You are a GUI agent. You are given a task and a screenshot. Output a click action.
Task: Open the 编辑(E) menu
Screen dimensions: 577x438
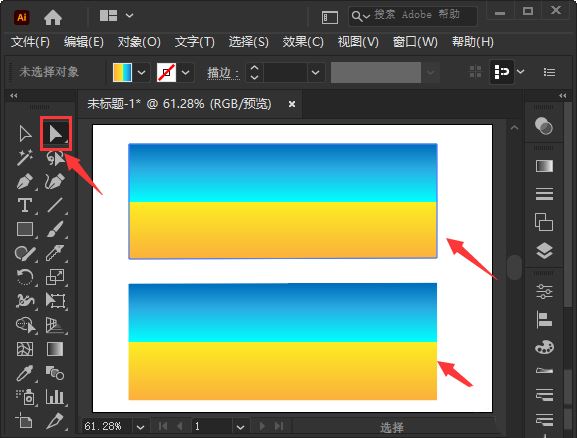84,42
